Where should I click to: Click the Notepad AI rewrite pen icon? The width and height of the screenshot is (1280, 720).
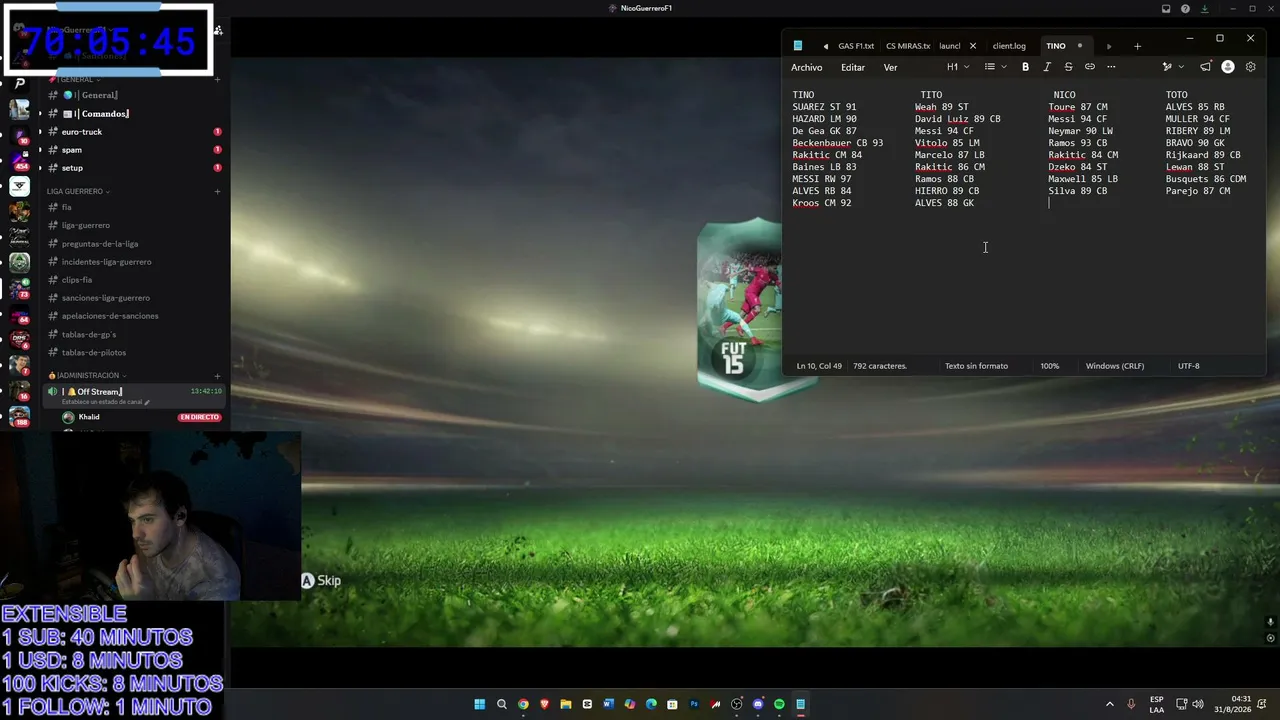click(x=1166, y=67)
